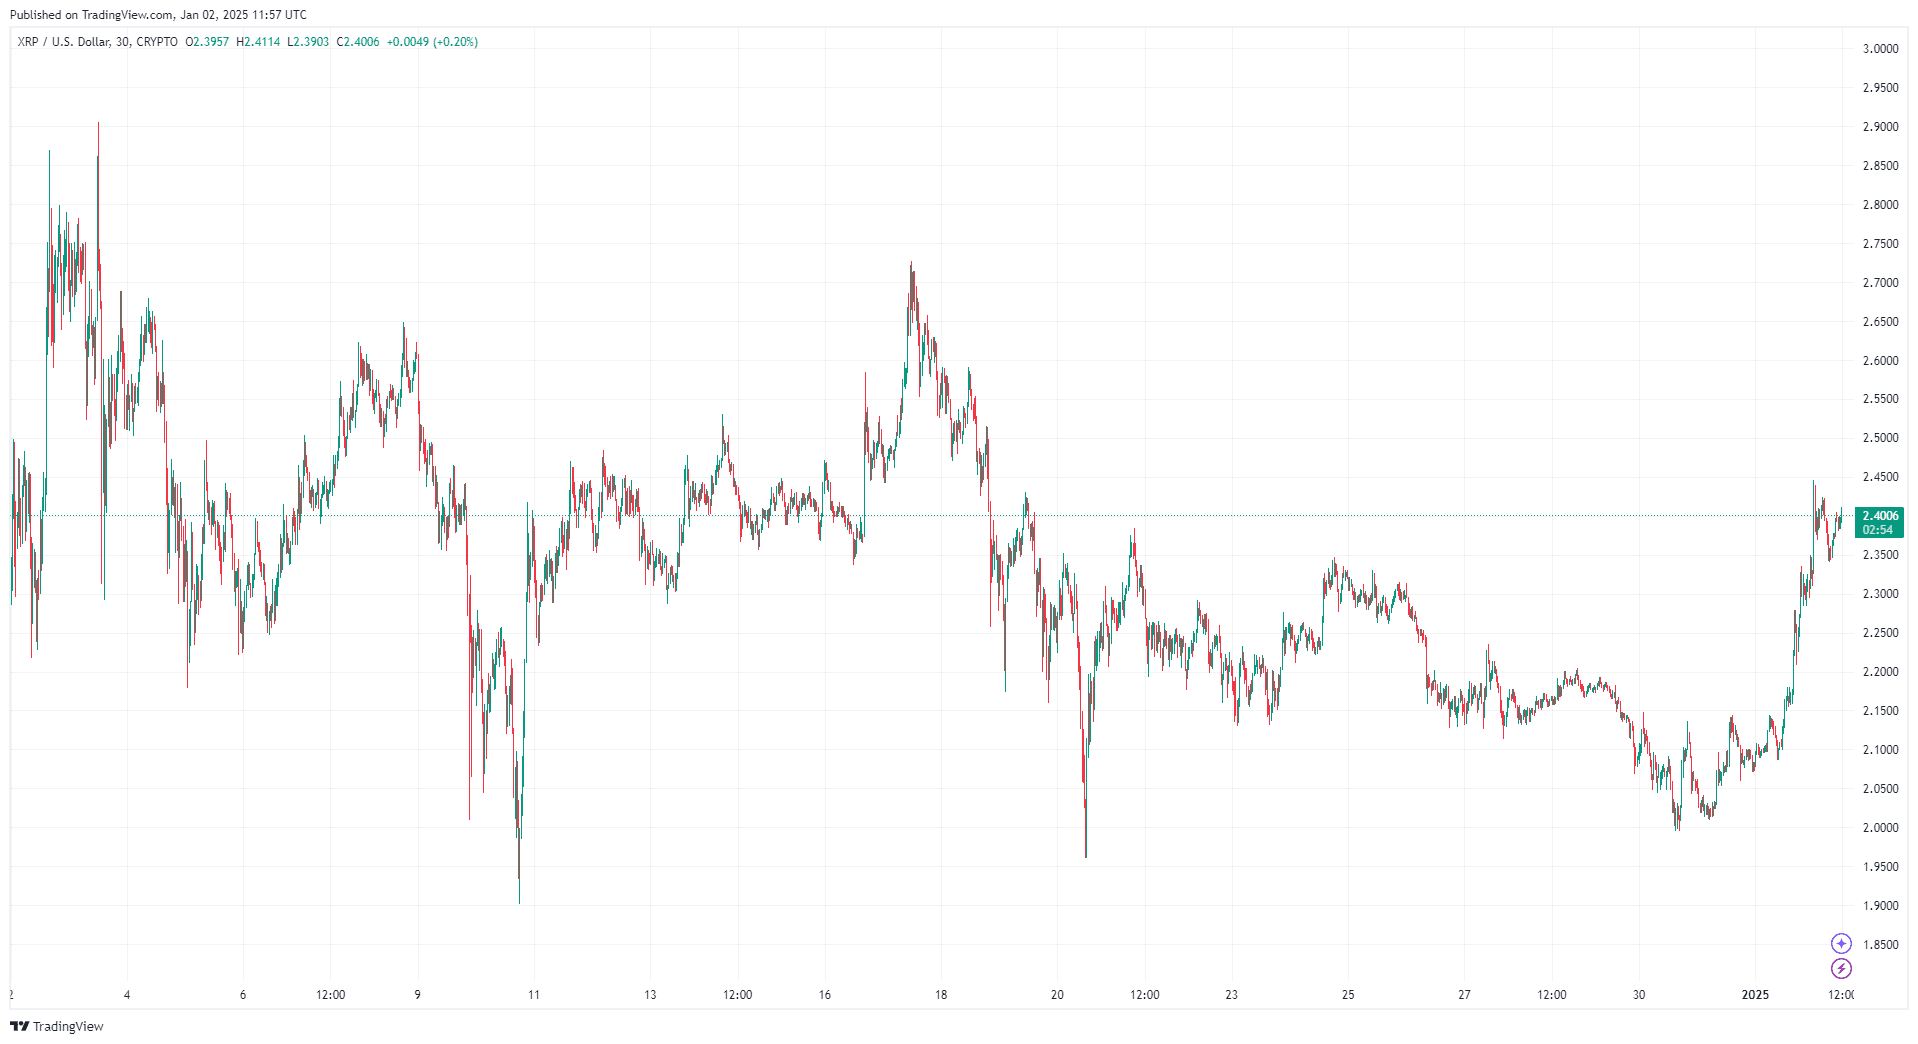Click the green 2.4006 current price label

tap(1880, 516)
